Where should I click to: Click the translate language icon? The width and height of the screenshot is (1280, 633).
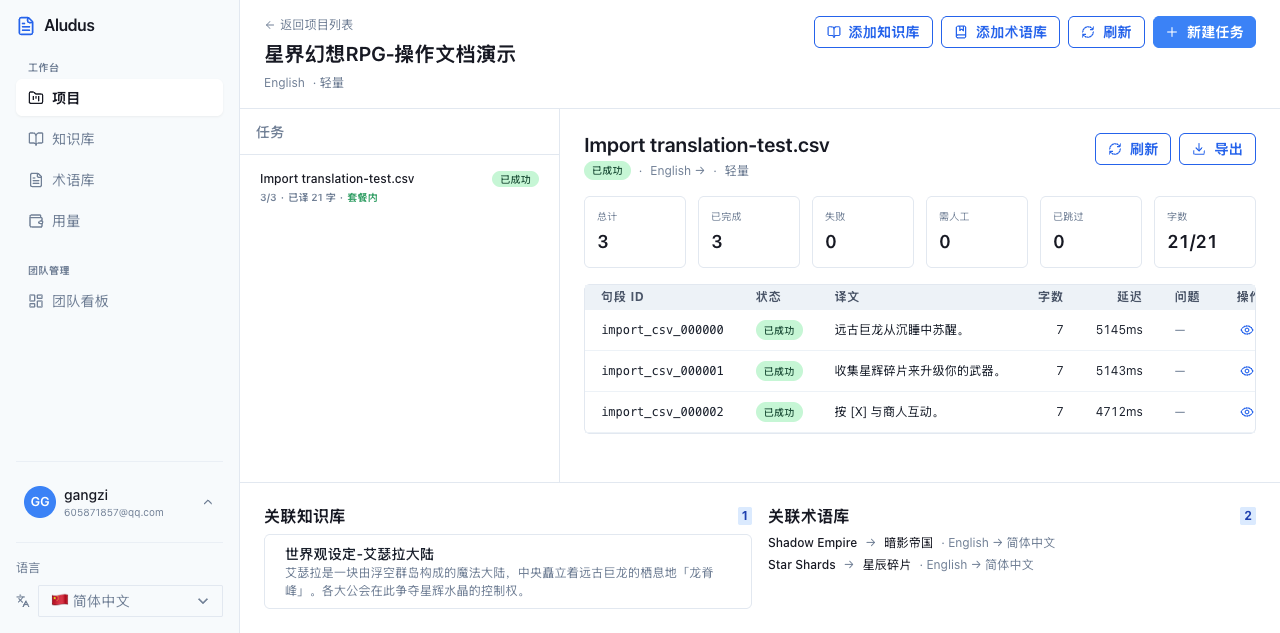[x=23, y=601]
